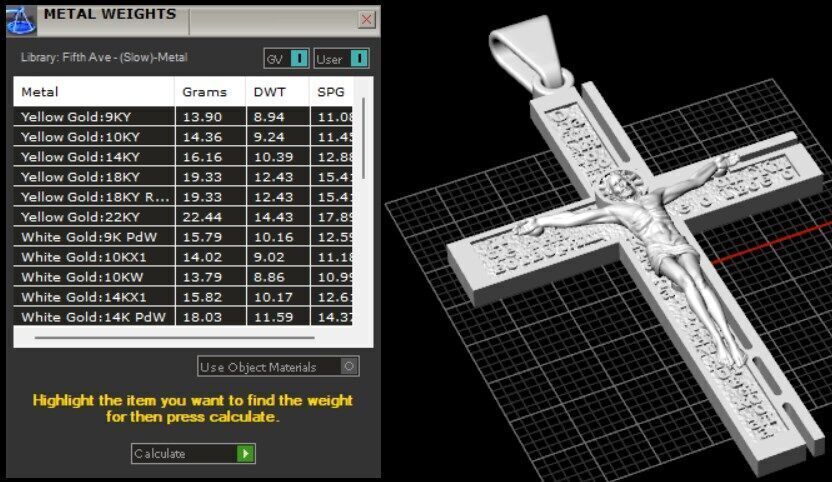The height and width of the screenshot is (482, 832).
Task: Select the White Gold:14K PdW row
Action: point(183,317)
